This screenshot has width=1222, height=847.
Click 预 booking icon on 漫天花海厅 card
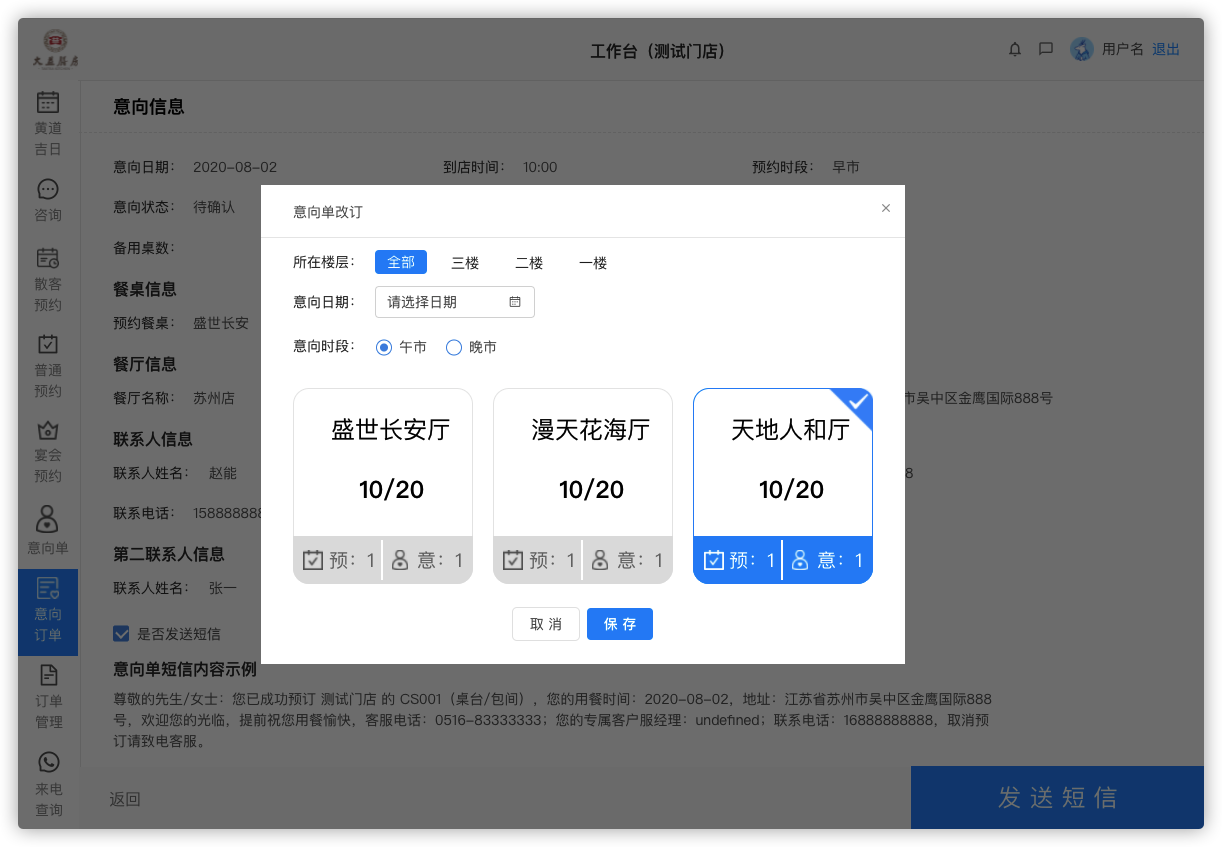coord(513,560)
